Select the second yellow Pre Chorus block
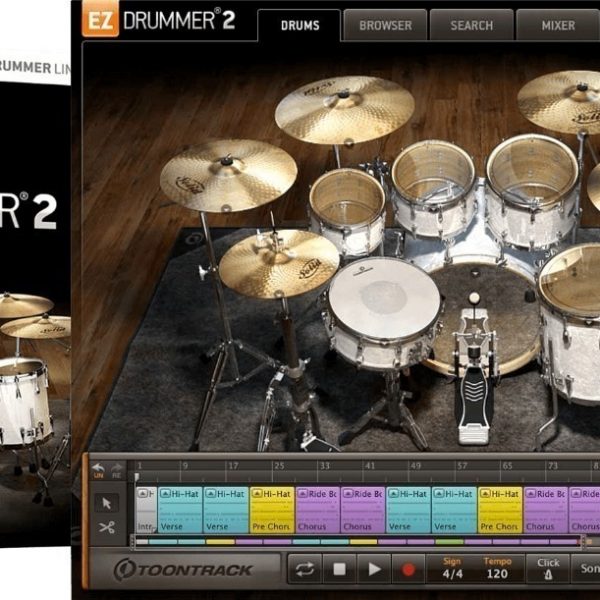This screenshot has height=600, width=600. [500, 510]
